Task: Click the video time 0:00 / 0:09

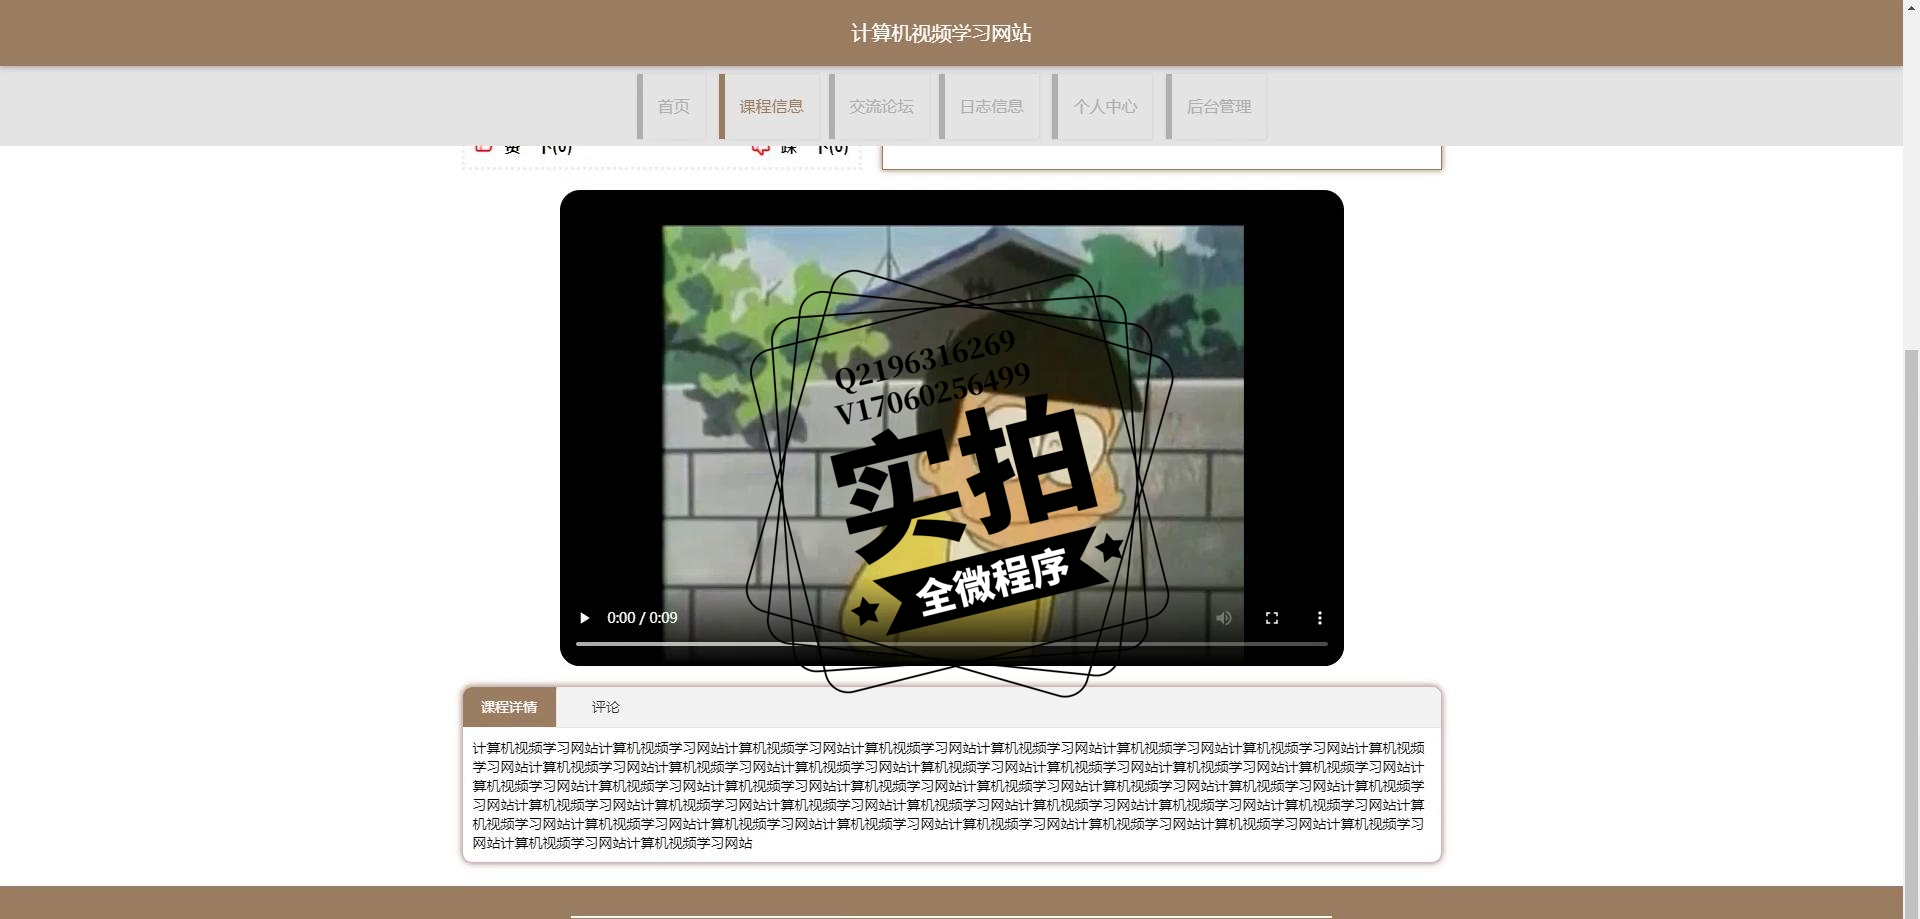Action: 642,618
